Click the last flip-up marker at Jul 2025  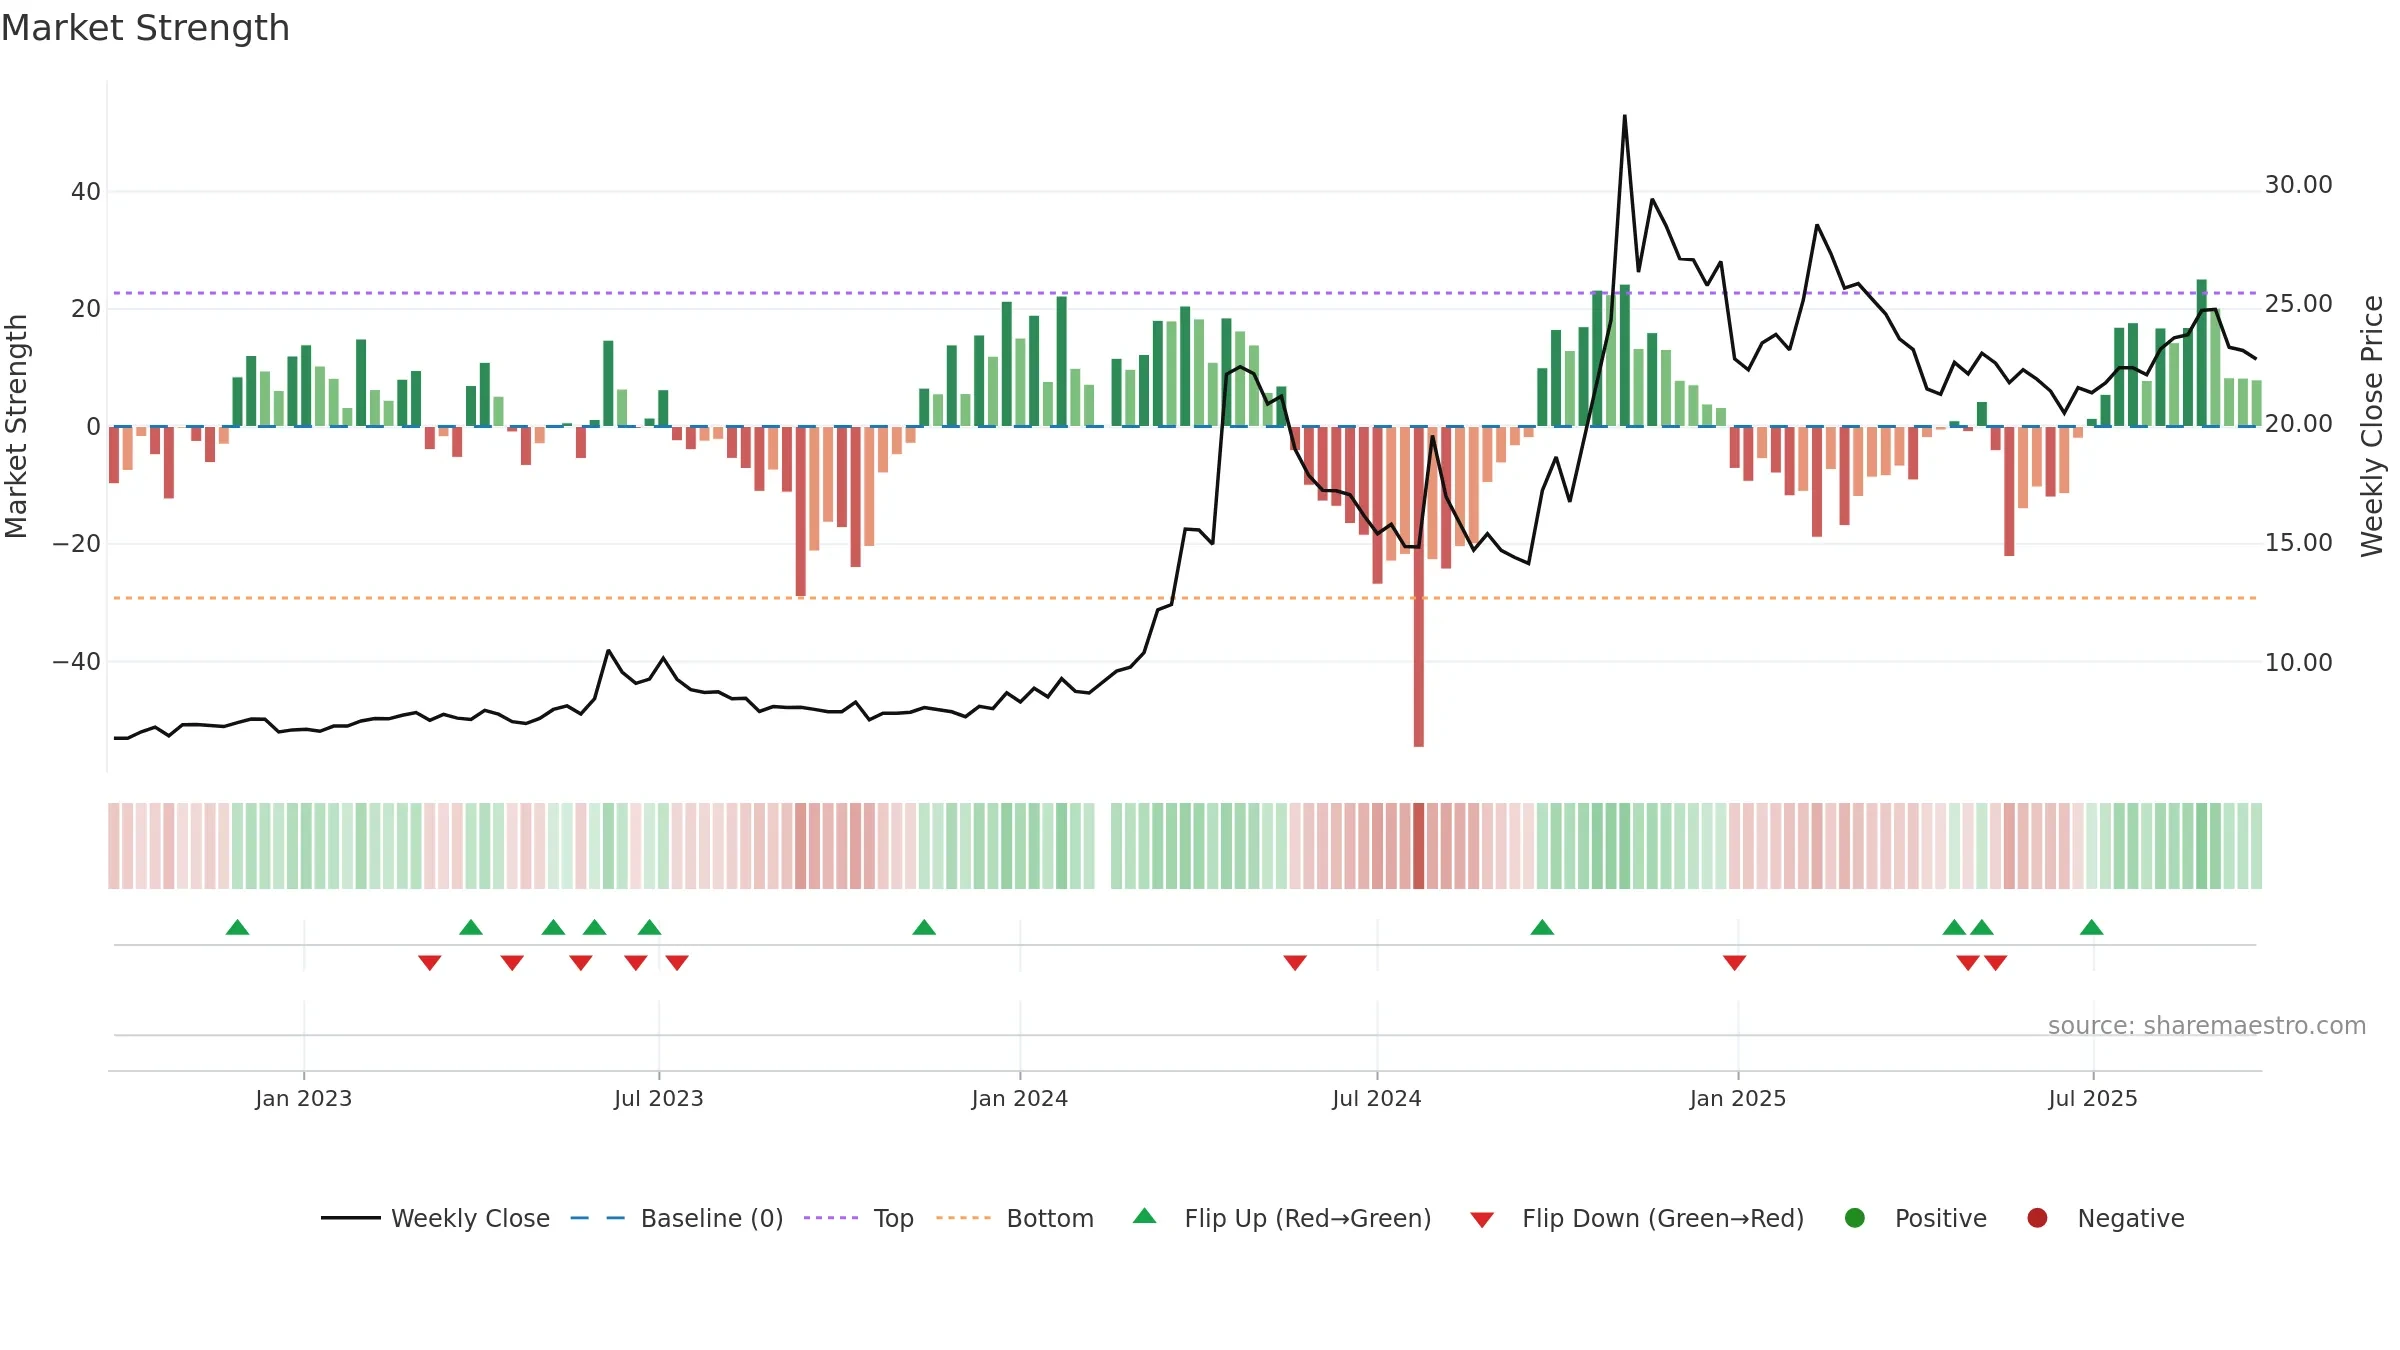2091,927
